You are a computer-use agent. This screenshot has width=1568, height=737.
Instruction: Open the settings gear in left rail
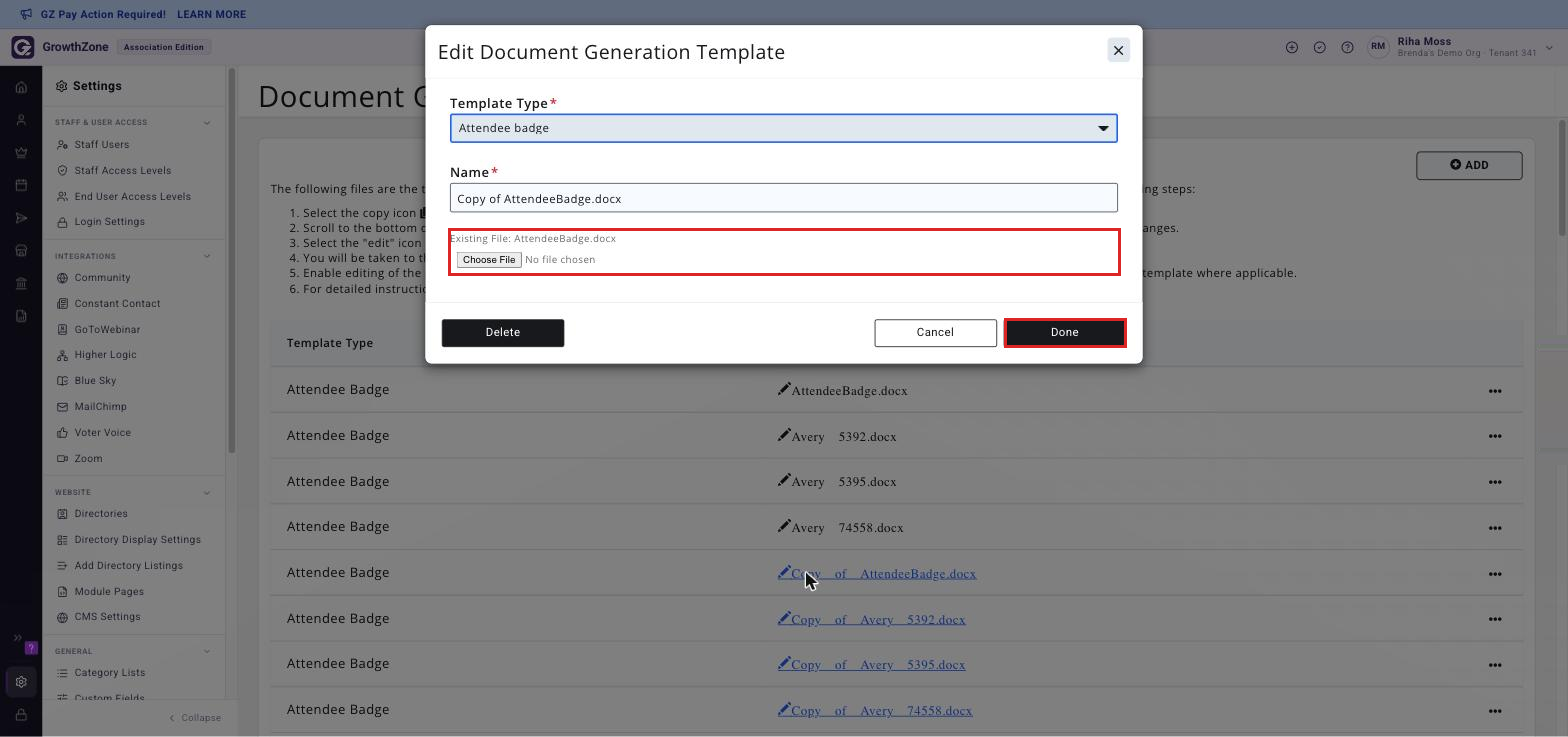point(21,682)
